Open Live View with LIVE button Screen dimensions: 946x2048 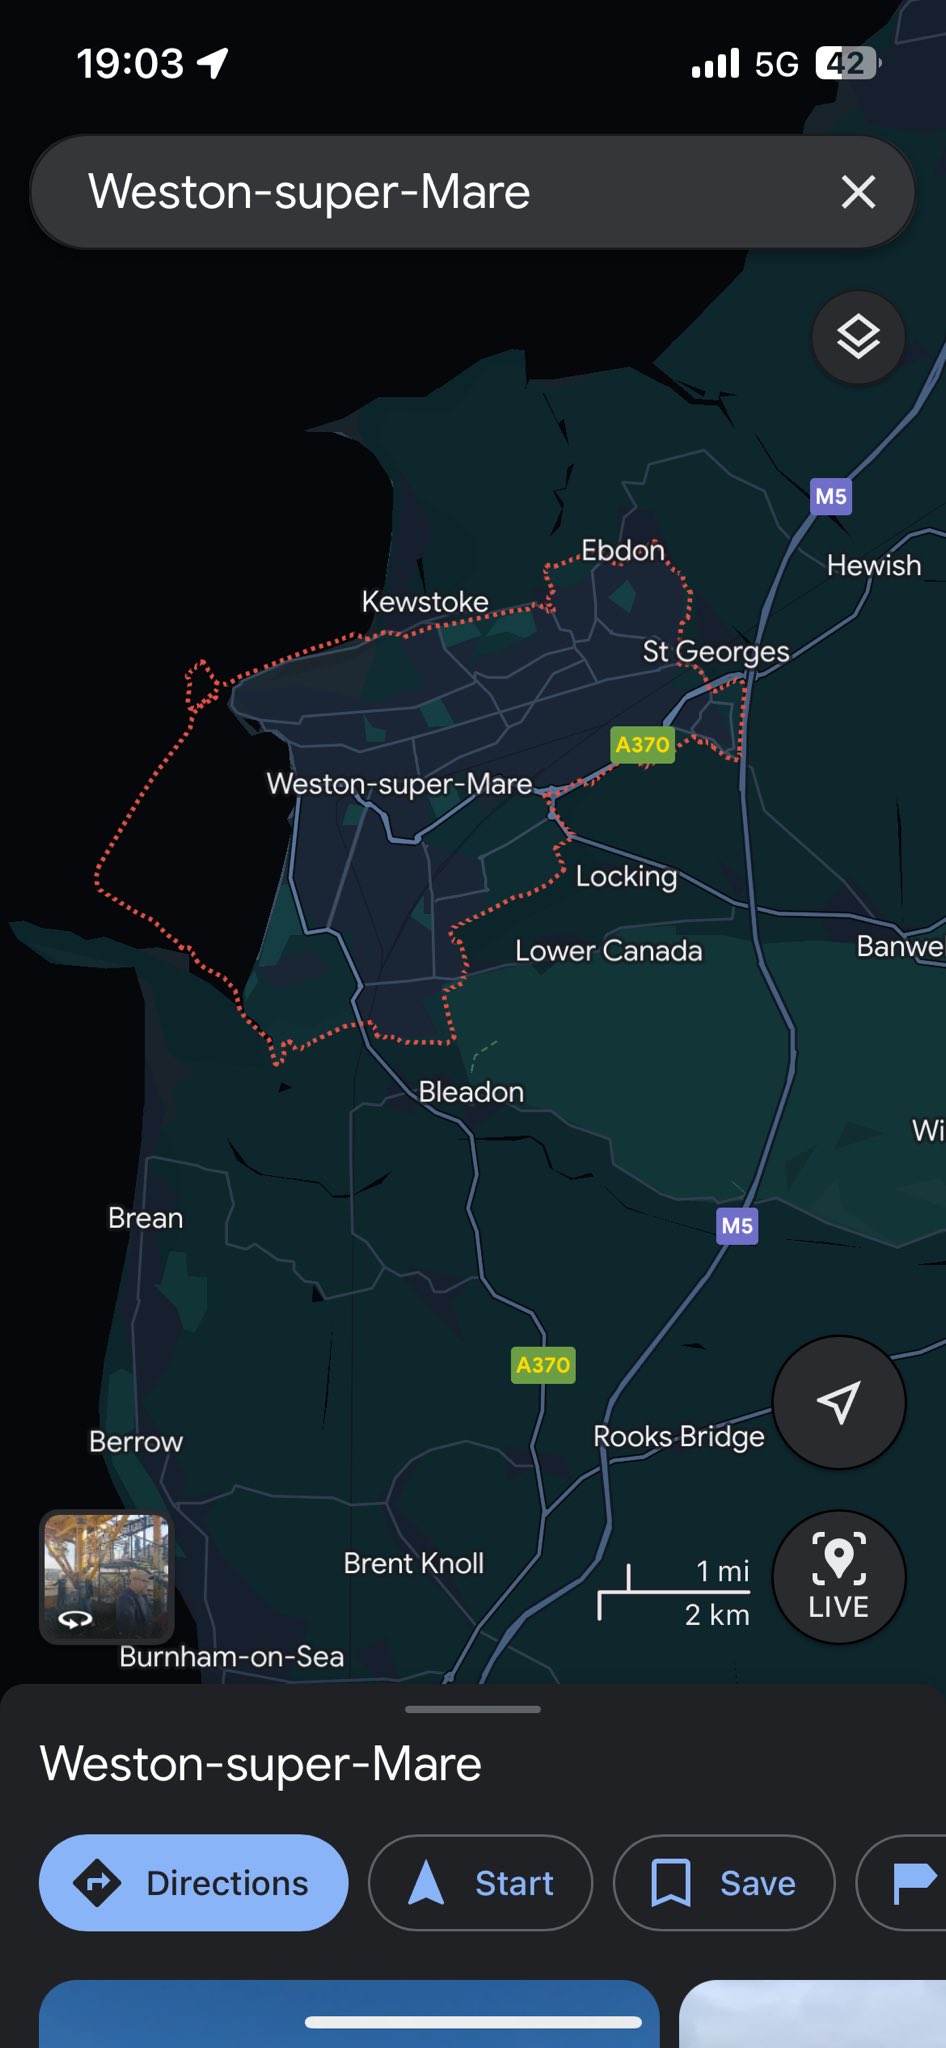click(839, 1576)
